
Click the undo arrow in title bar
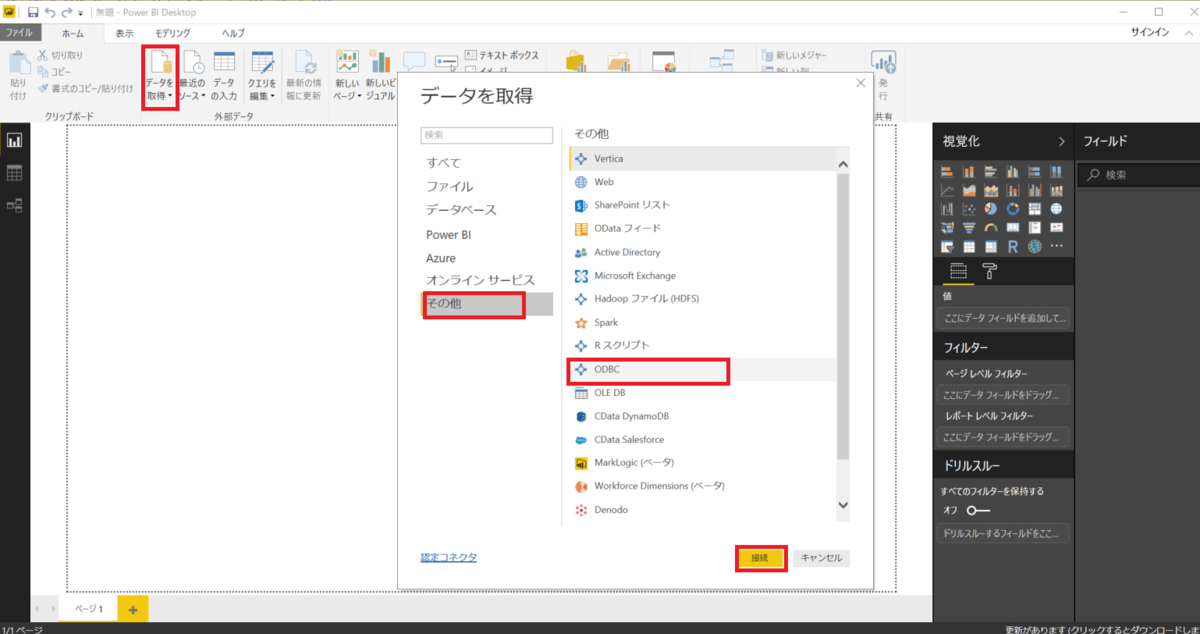click(50, 12)
